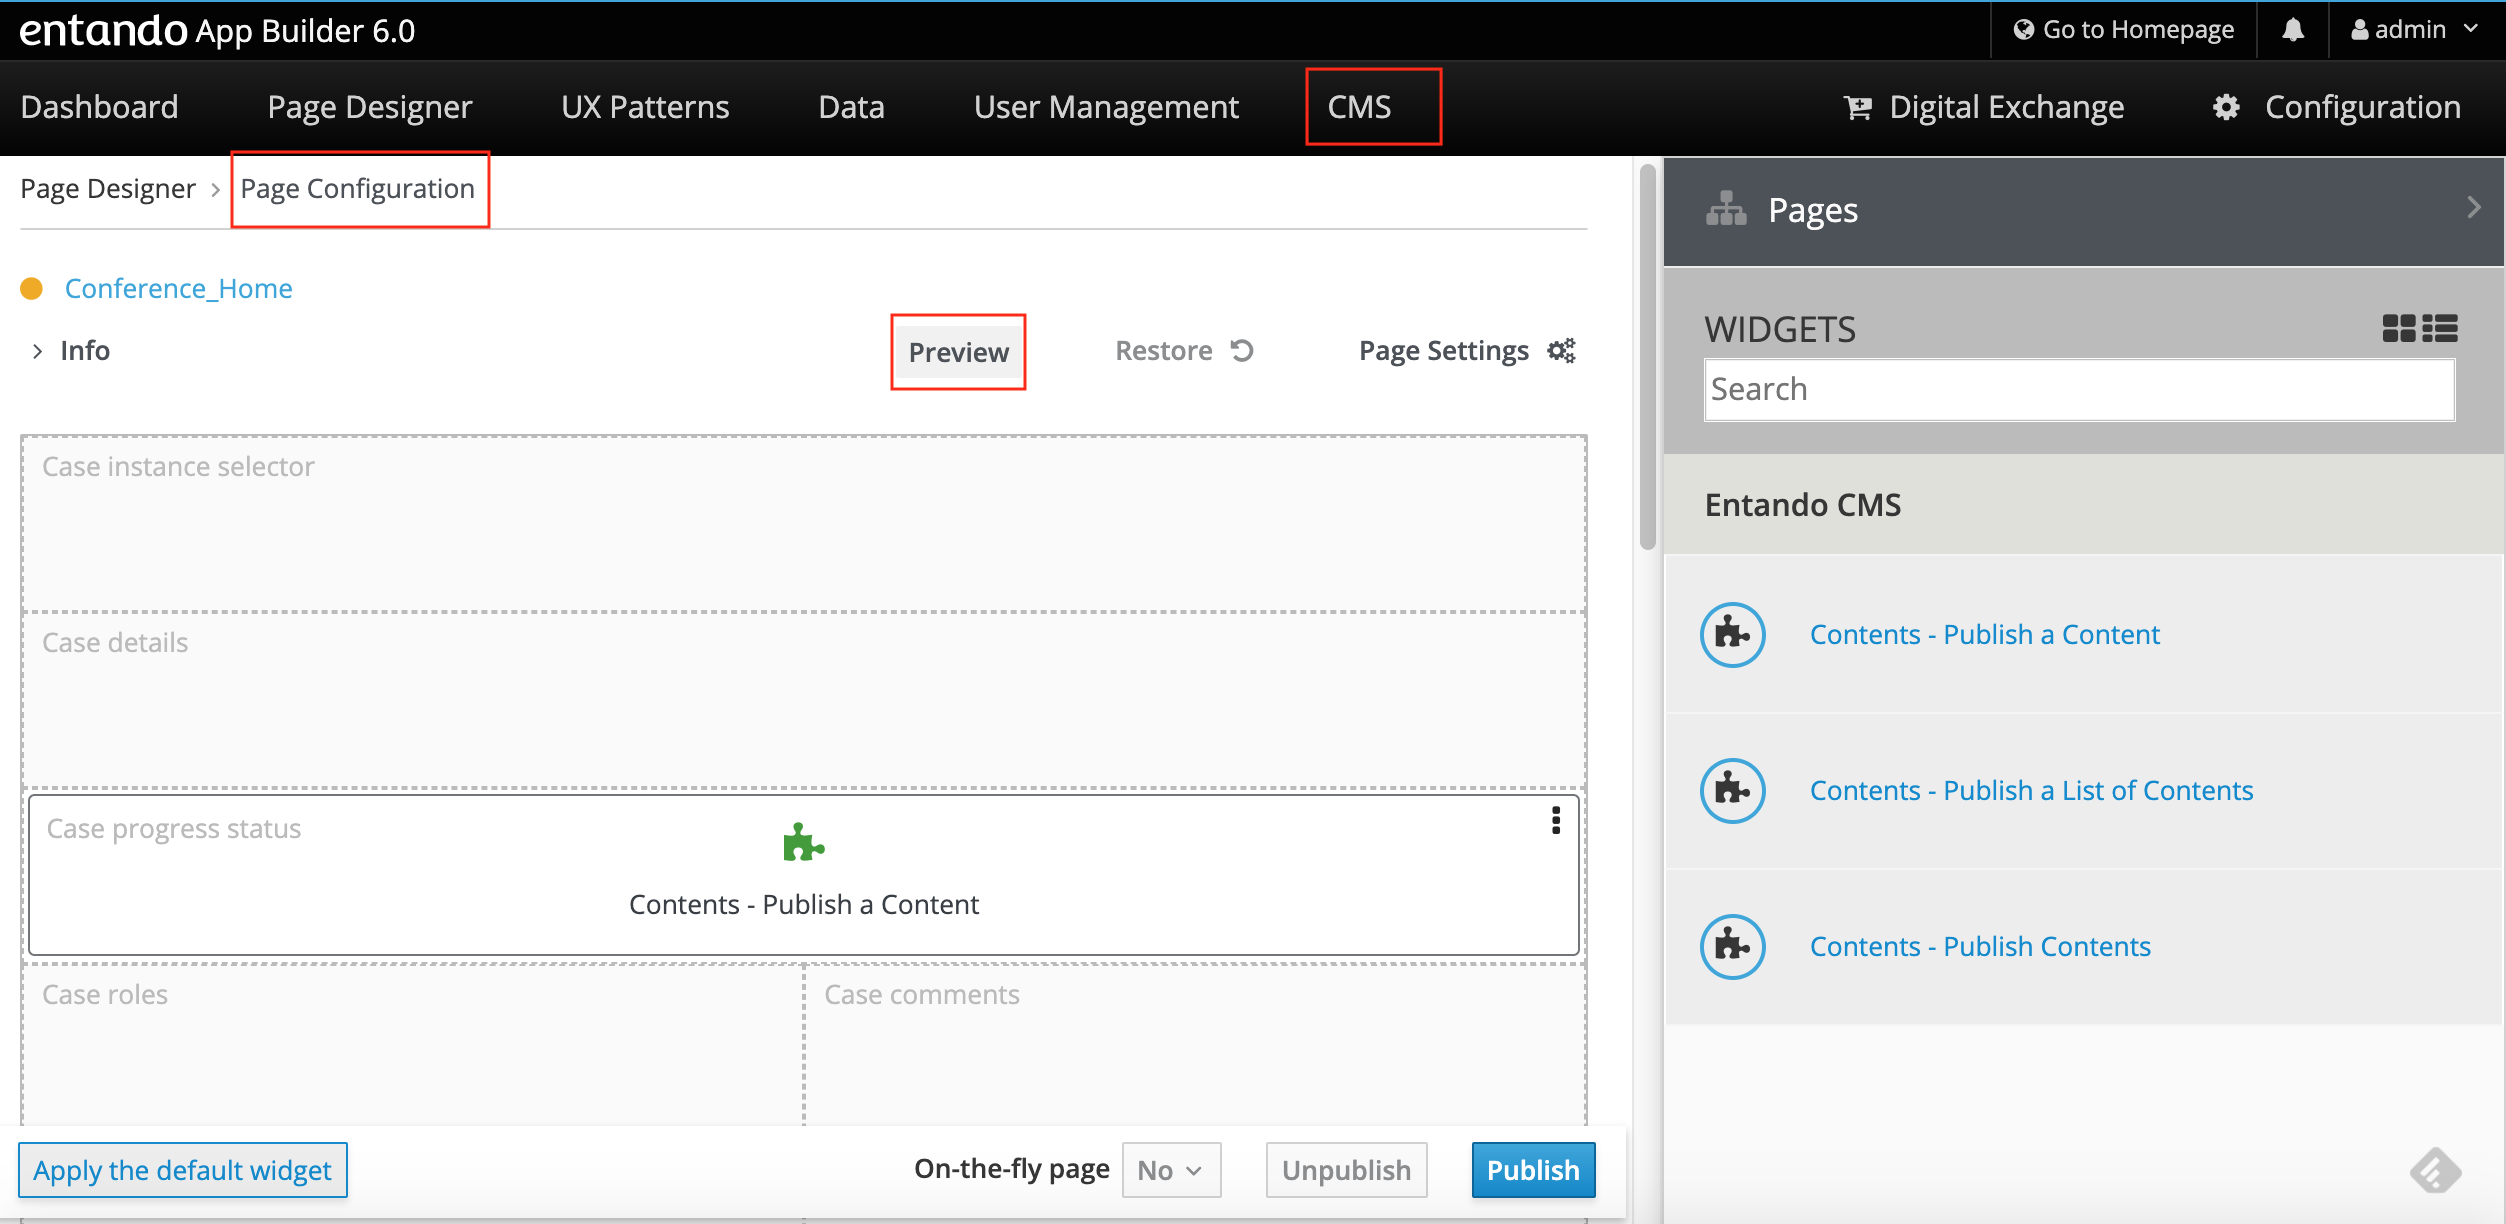This screenshot has width=2506, height=1224.
Task: Click Publish a List of Contents puzzle icon
Action: [x=1732, y=790]
